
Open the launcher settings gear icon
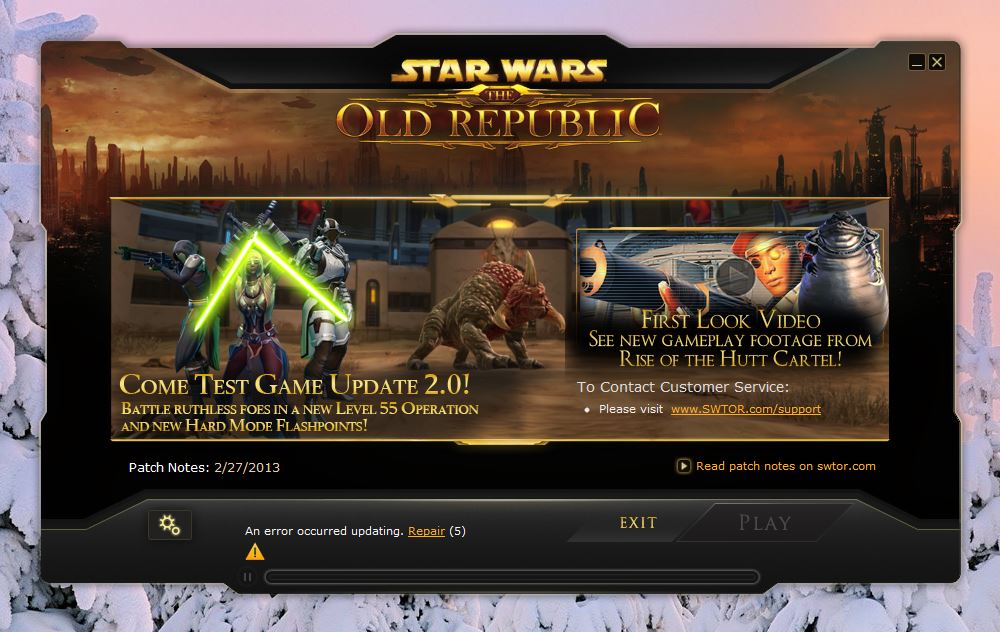170,525
